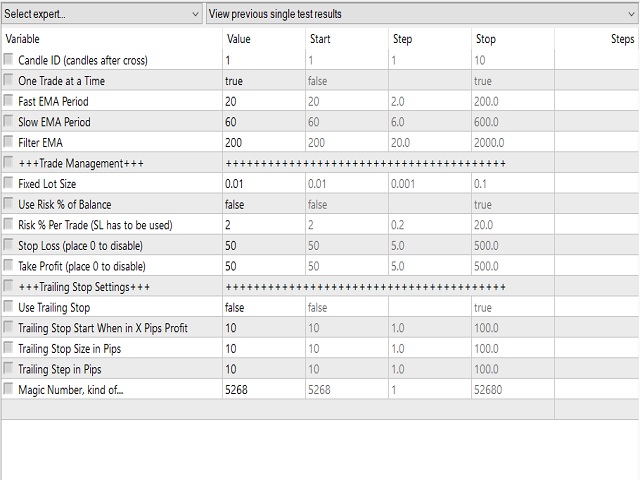640x480 pixels.
Task: Check the Slow EMA Period checkbox
Action: (x=8, y=121)
